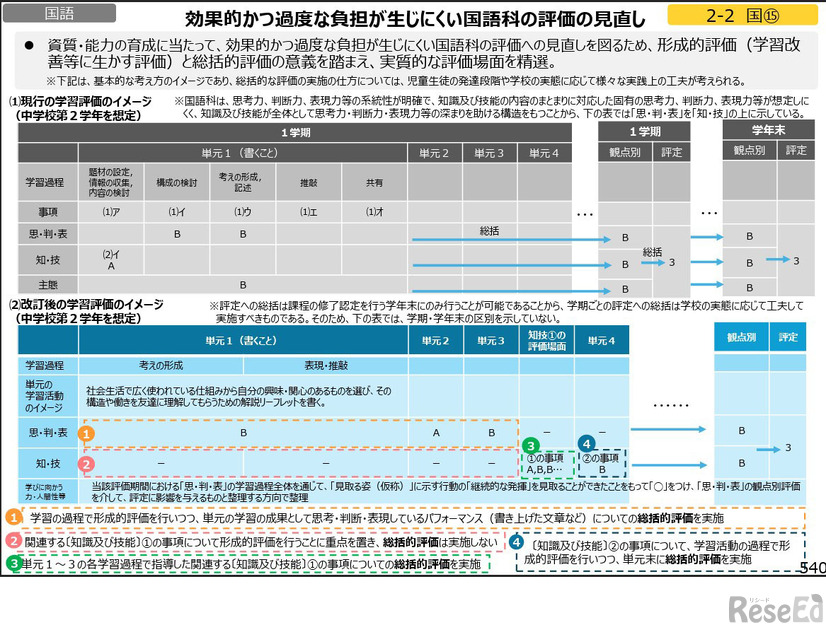Click the yellow 2-2 国⑮ badge
This screenshot has width=826, height=625.
click(742, 15)
